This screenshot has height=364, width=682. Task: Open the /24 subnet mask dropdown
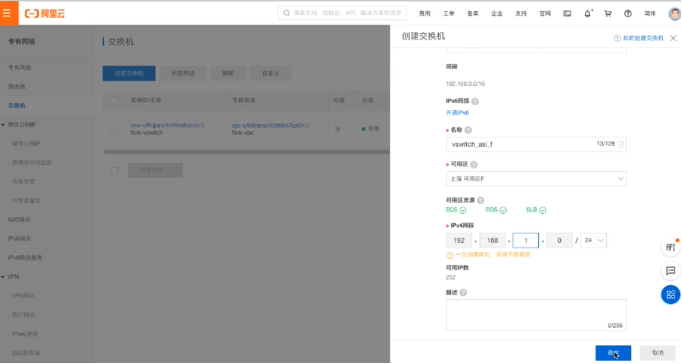(x=594, y=240)
